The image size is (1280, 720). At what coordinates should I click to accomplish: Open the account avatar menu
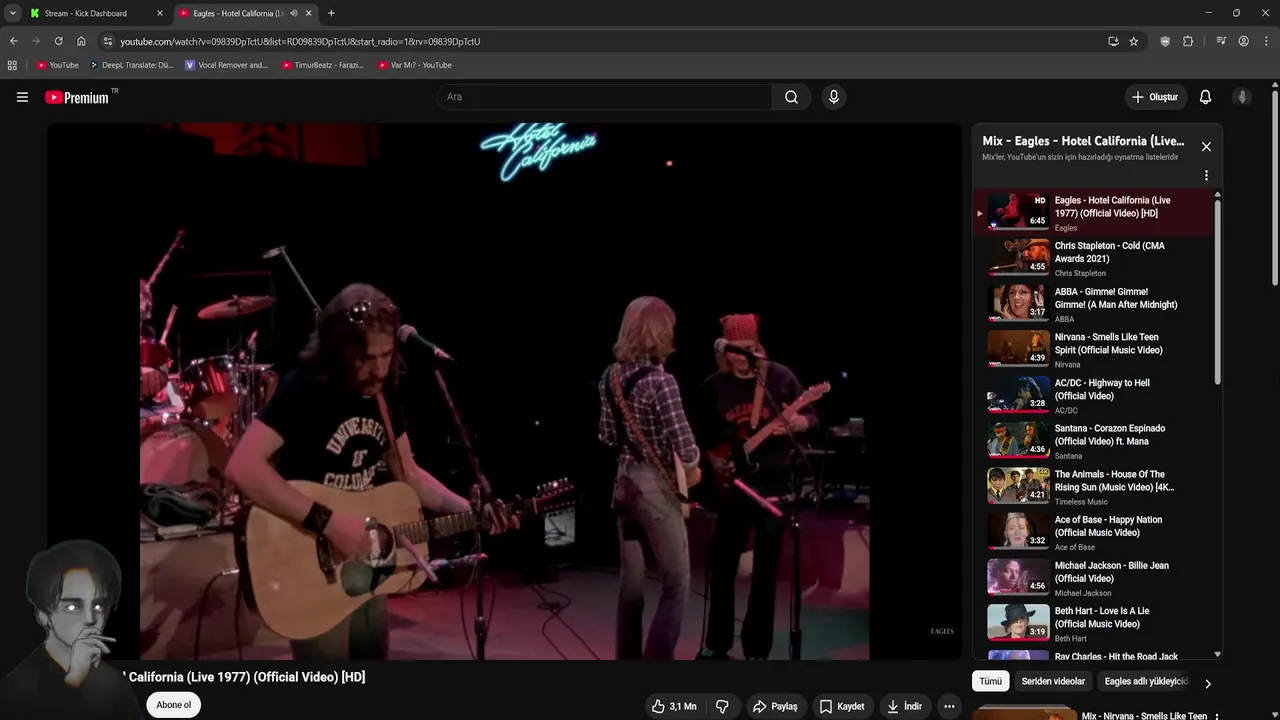pyautogui.click(x=1242, y=97)
